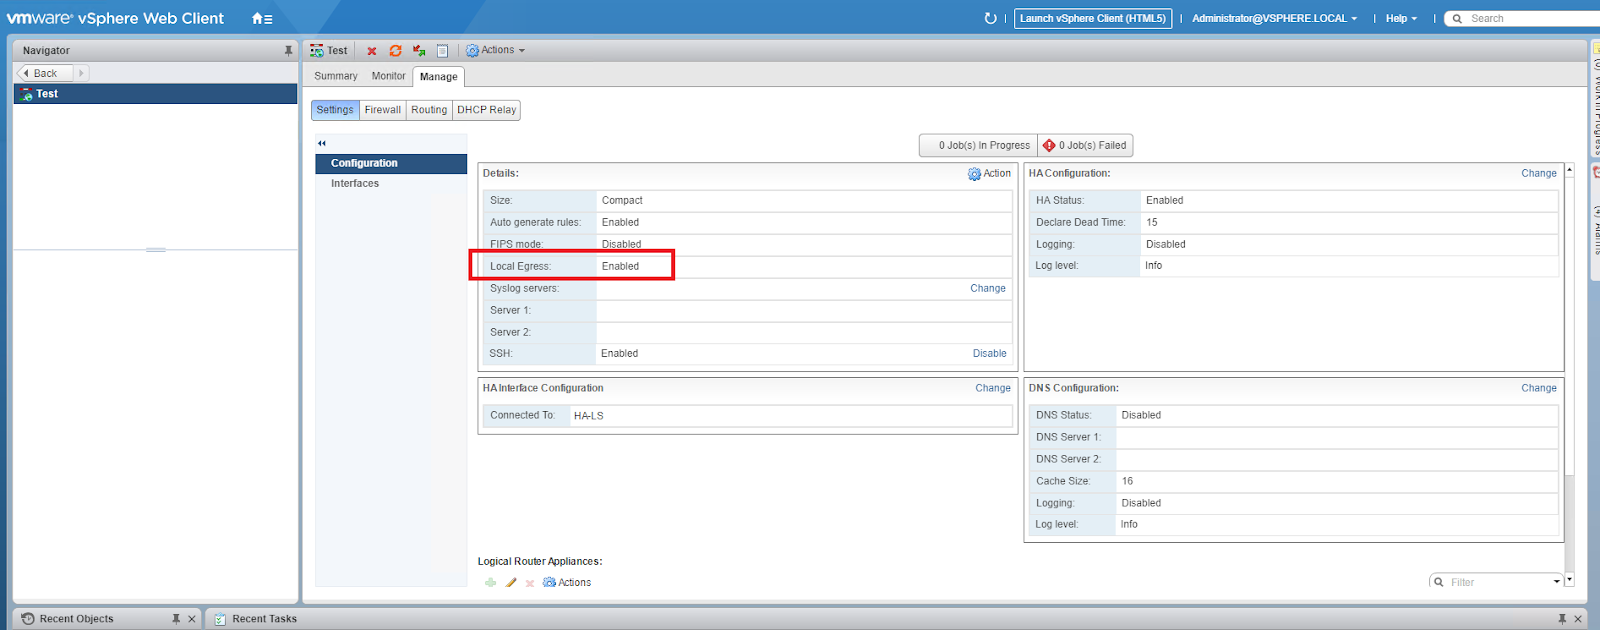The image size is (1600, 630).
Task: Open the Actions dropdown in the Test toolbar
Action: click(496, 50)
